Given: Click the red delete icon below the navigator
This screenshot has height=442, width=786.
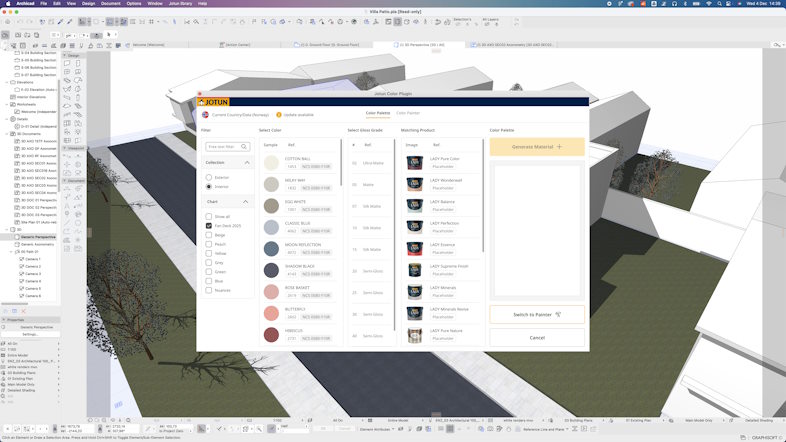Looking at the screenshot, I should tap(23, 311).
